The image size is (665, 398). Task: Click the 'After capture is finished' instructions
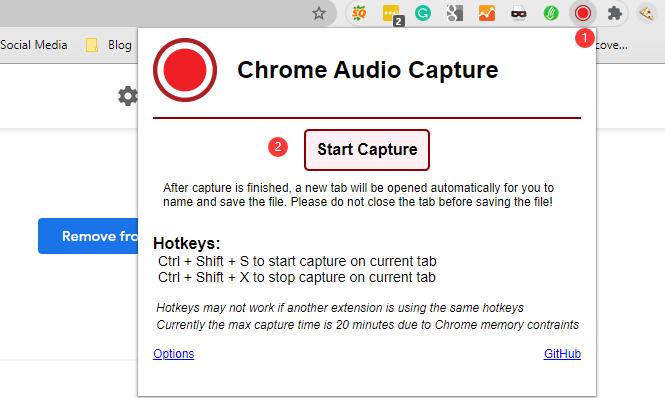pos(358,195)
